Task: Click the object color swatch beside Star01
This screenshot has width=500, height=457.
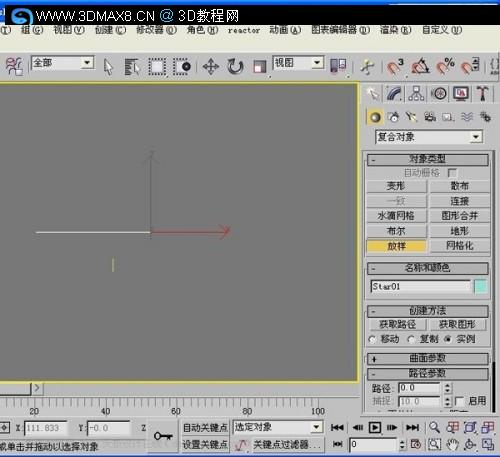Action: [x=480, y=286]
